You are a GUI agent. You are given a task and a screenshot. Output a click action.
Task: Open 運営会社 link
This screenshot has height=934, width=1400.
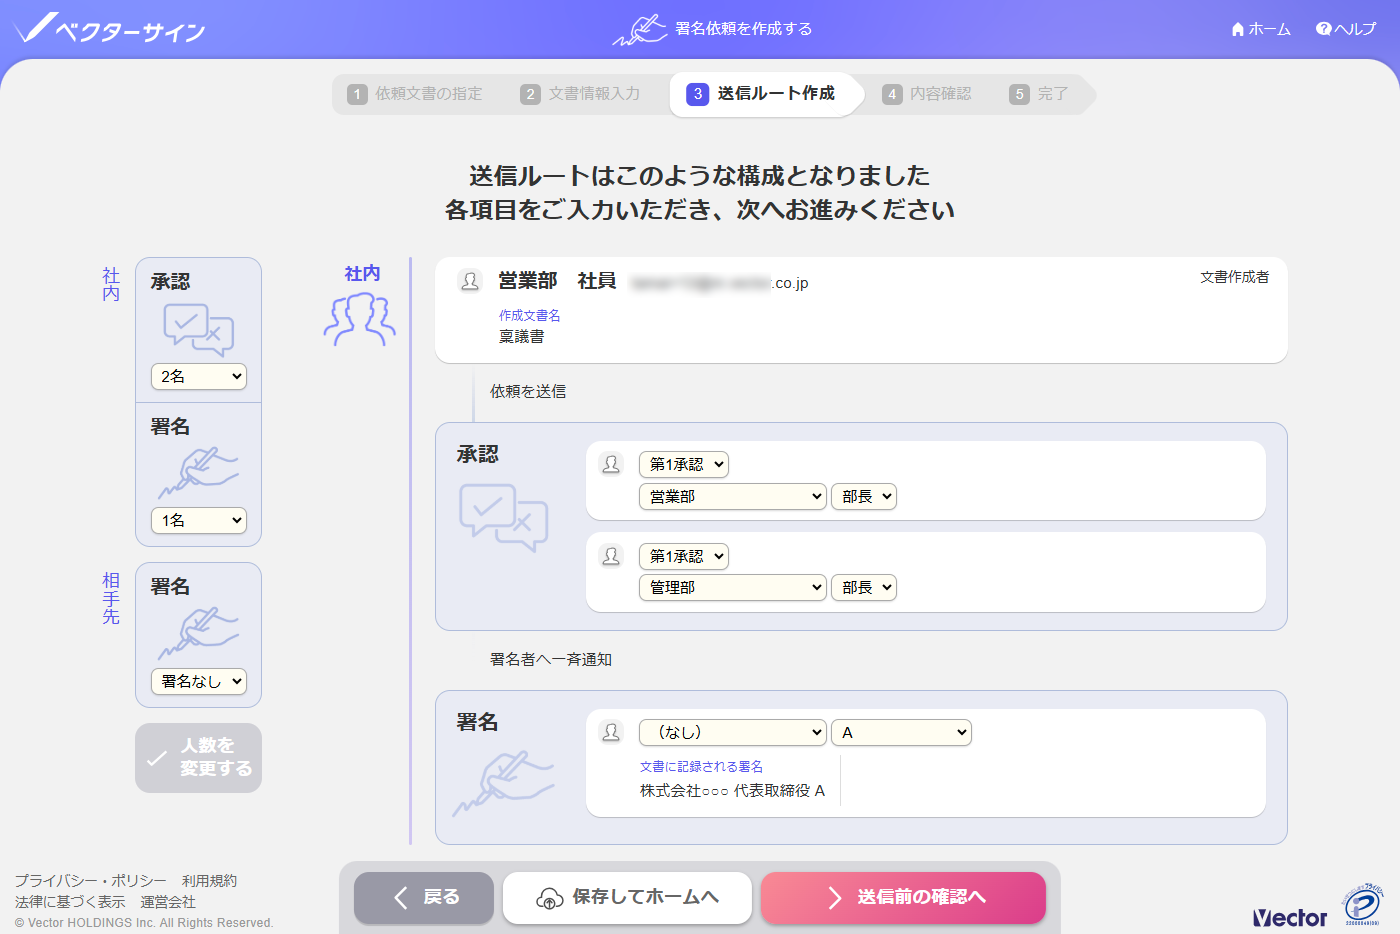pos(168,902)
